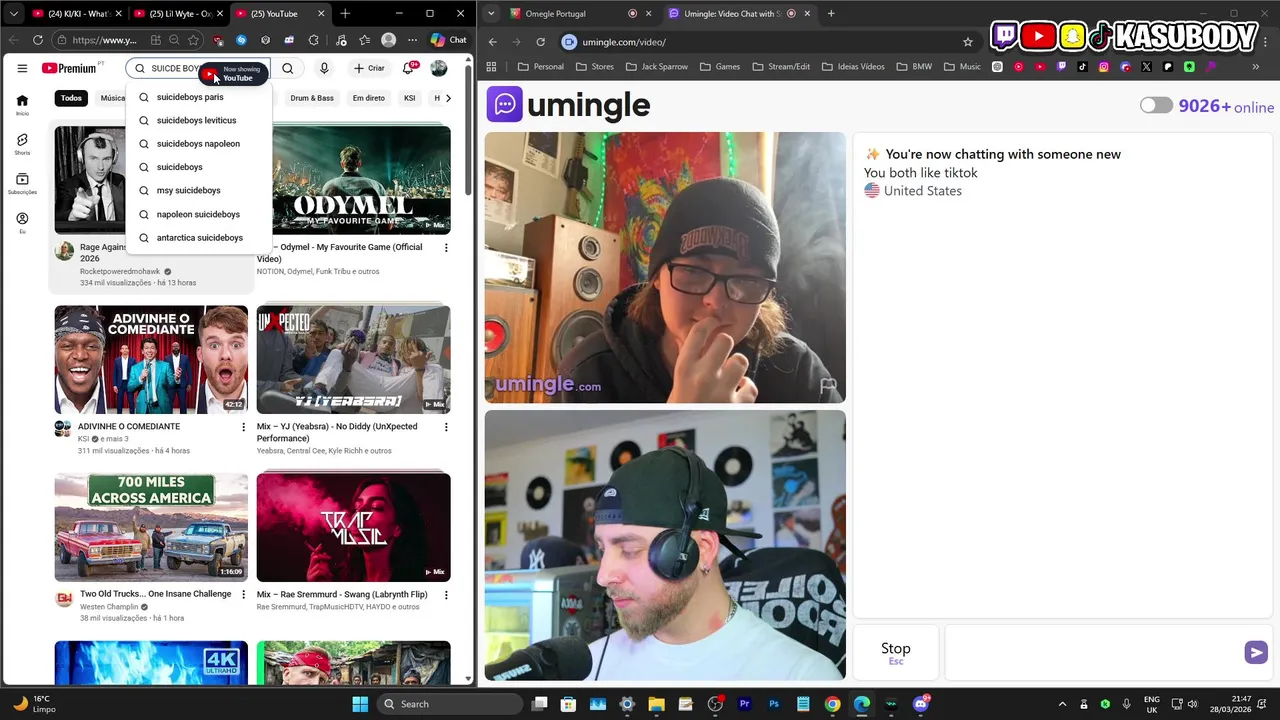Open '700 Miles Across America' thumbnail
Image resolution: width=1280 pixels, height=720 pixels.
coord(151,527)
